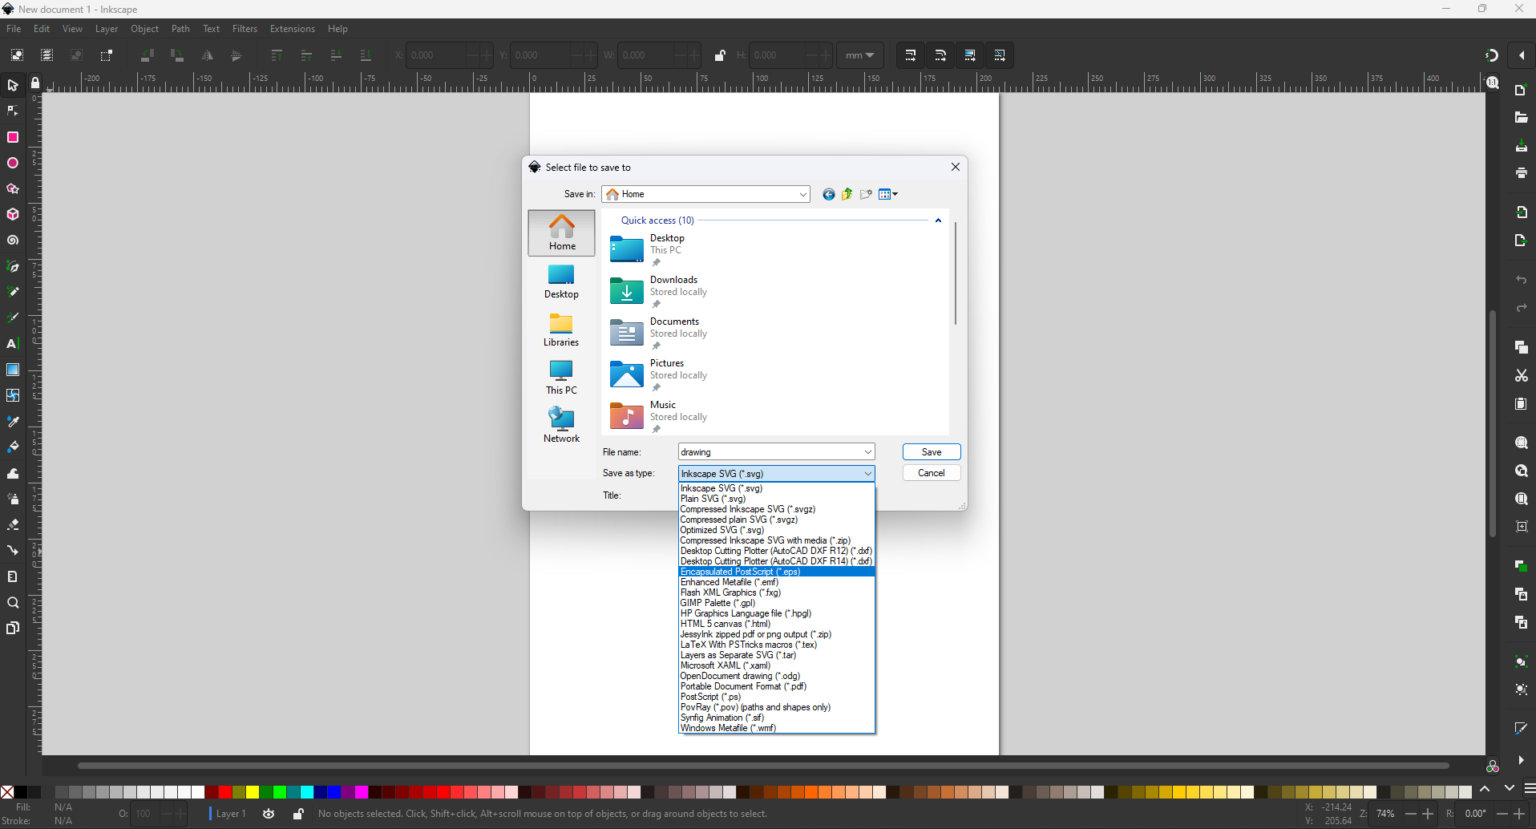Open the Extensions menu
Image resolution: width=1536 pixels, height=829 pixels.
coord(292,29)
